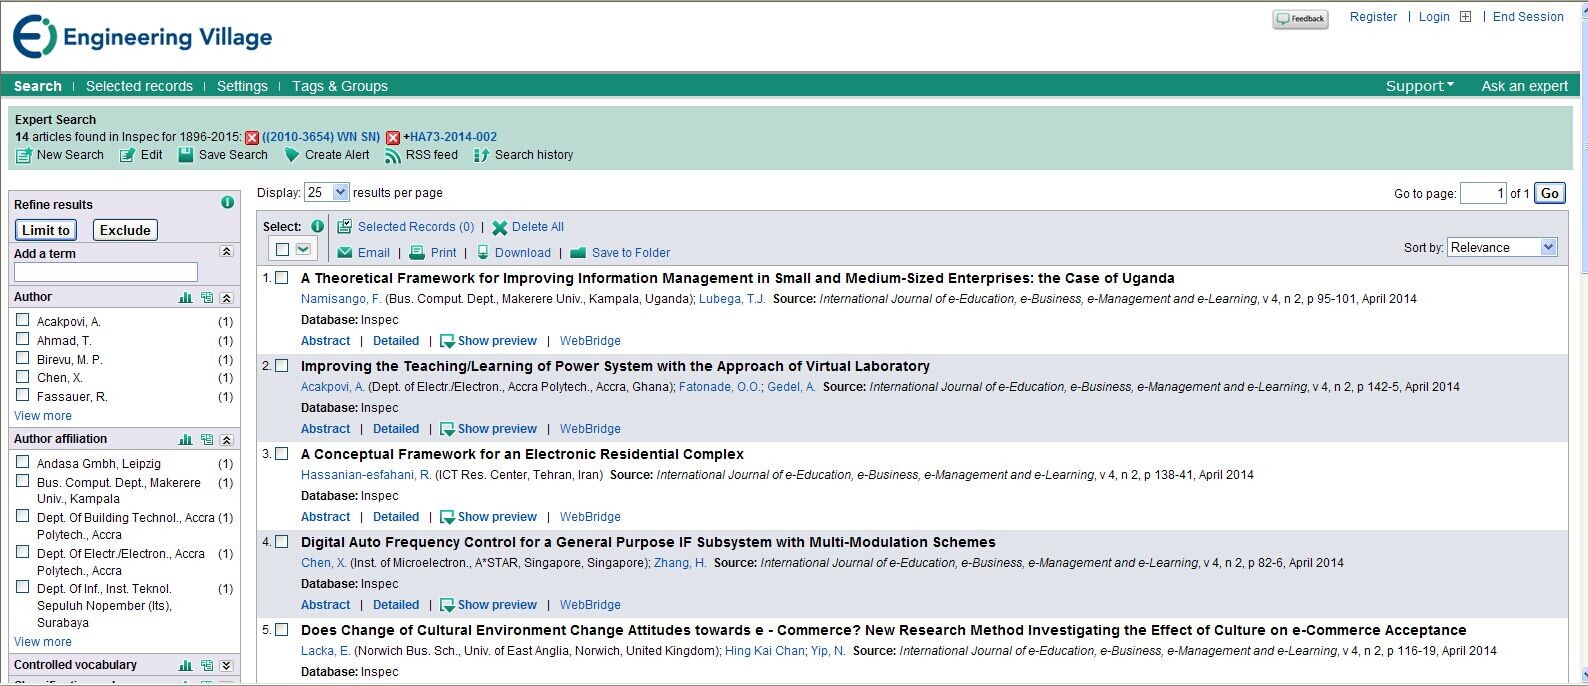
Task: Collapse the Add a term section
Action: pyautogui.click(x=227, y=252)
